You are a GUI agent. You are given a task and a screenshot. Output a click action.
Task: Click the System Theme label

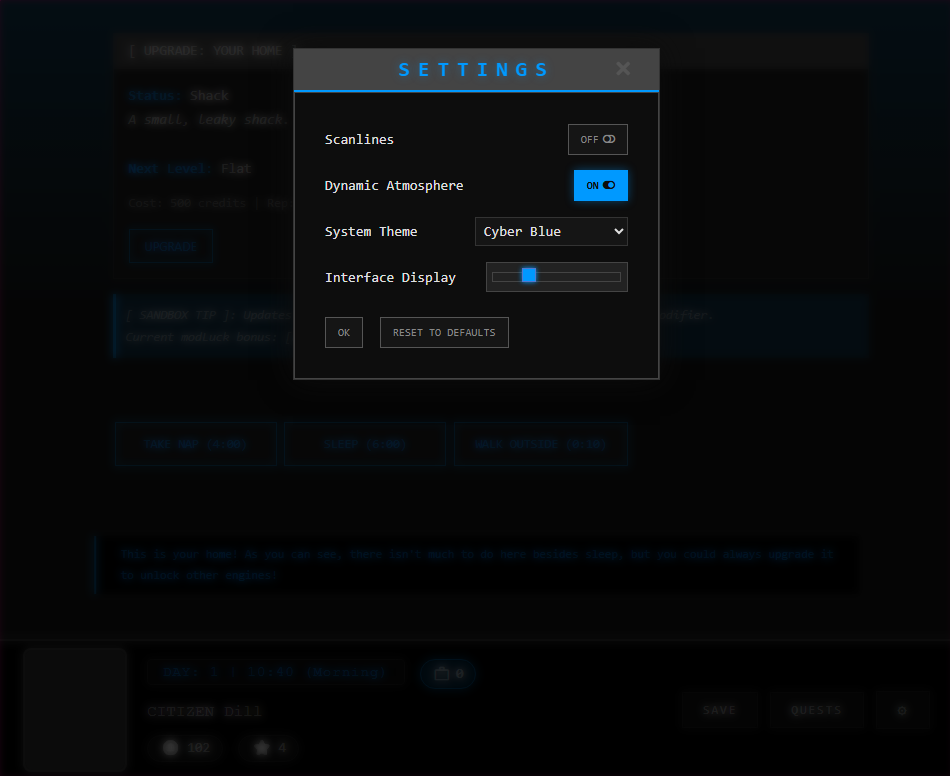(x=371, y=231)
